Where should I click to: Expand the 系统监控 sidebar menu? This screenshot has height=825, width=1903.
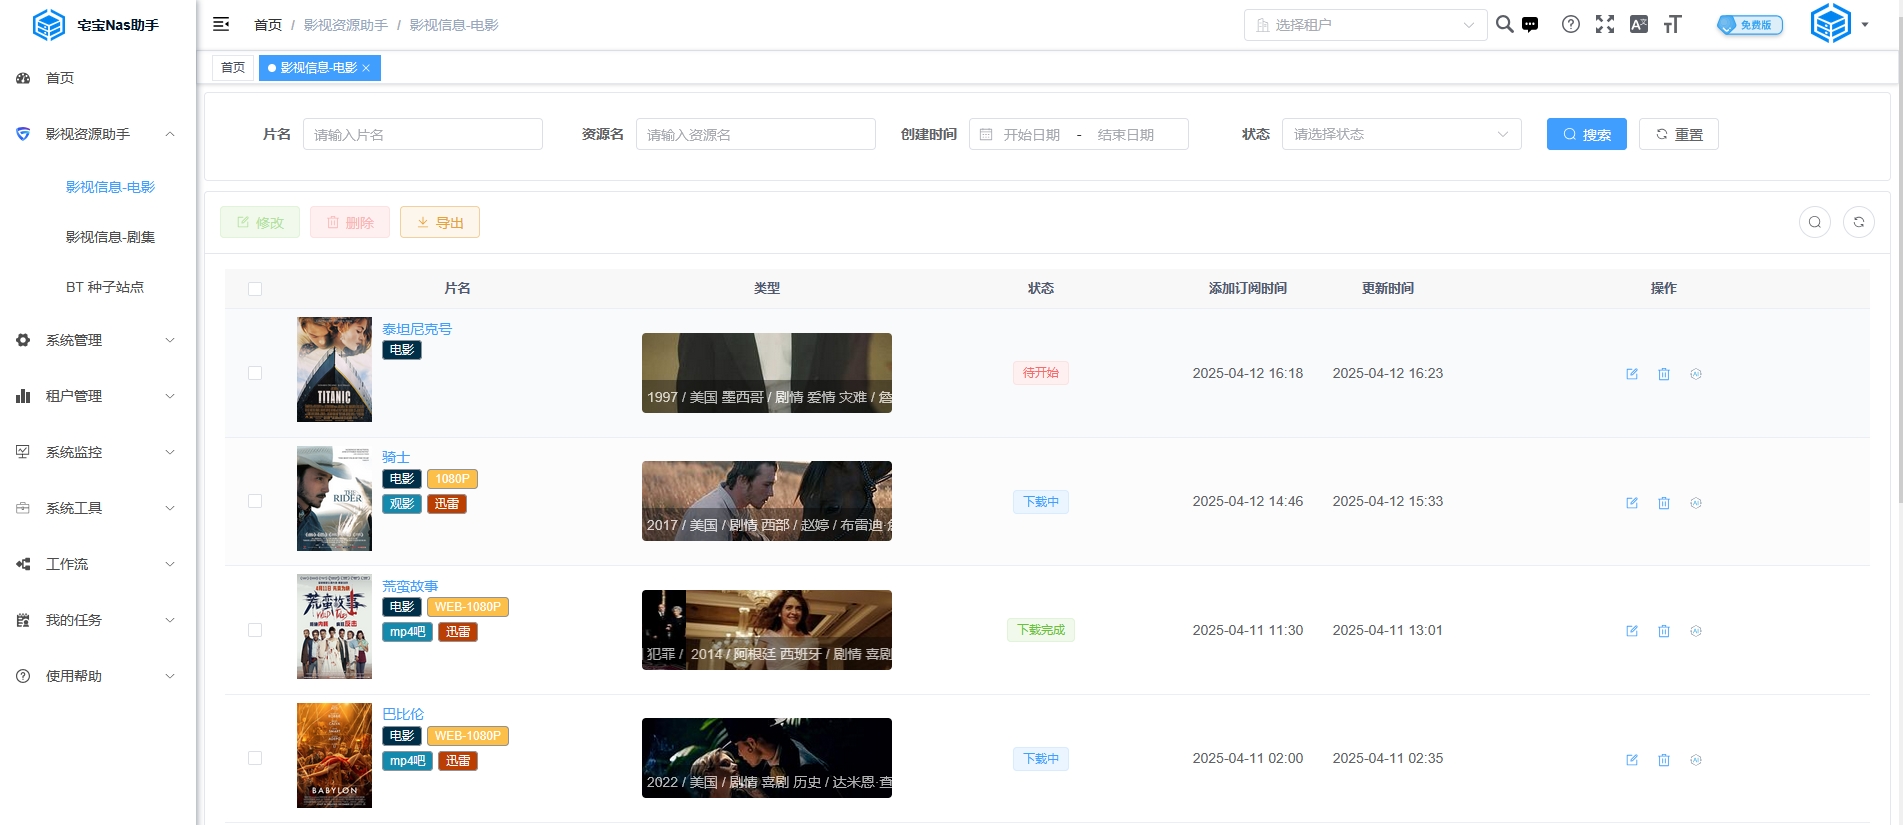(98, 452)
